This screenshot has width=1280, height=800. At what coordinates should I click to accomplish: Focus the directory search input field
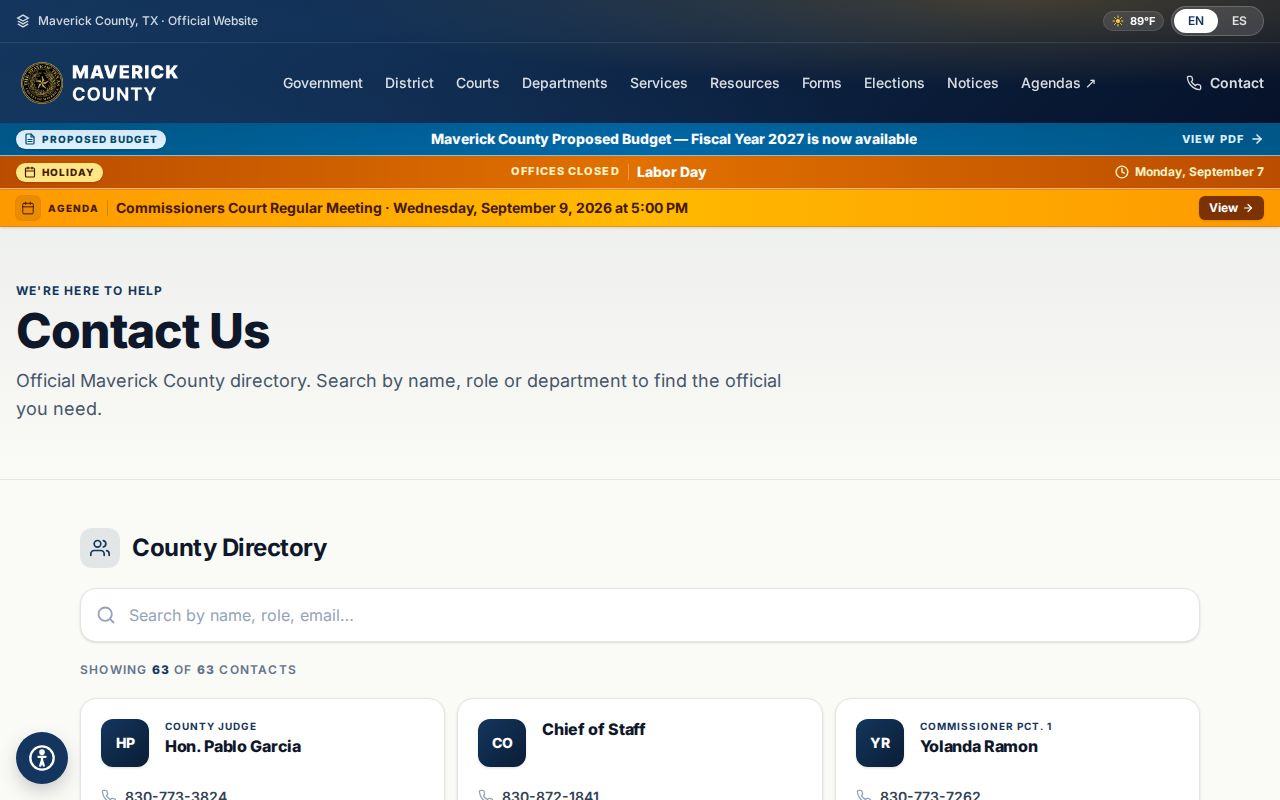[640, 615]
